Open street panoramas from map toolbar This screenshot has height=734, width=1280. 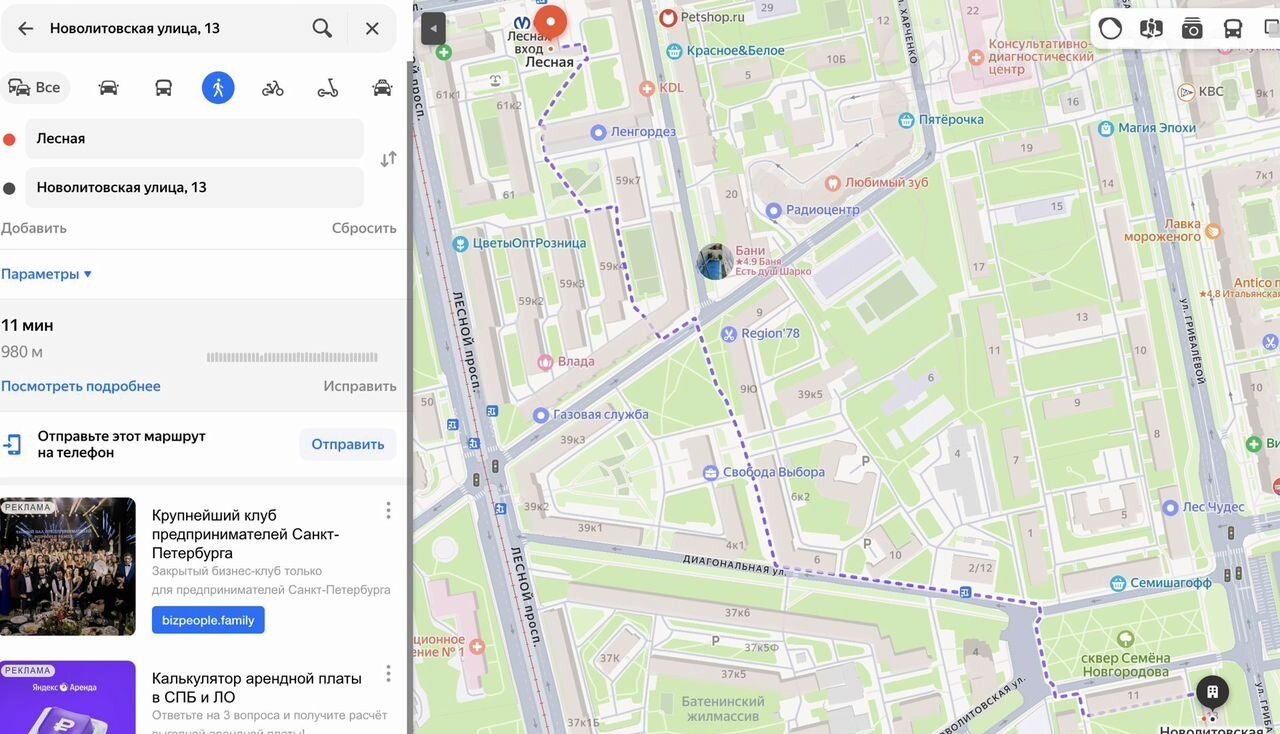click(1151, 28)
